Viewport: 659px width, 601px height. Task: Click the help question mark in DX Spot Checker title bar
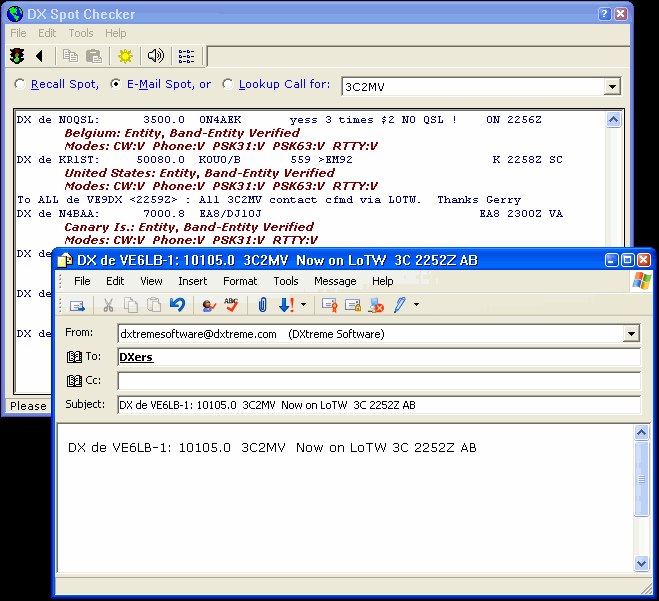(604, 14)
